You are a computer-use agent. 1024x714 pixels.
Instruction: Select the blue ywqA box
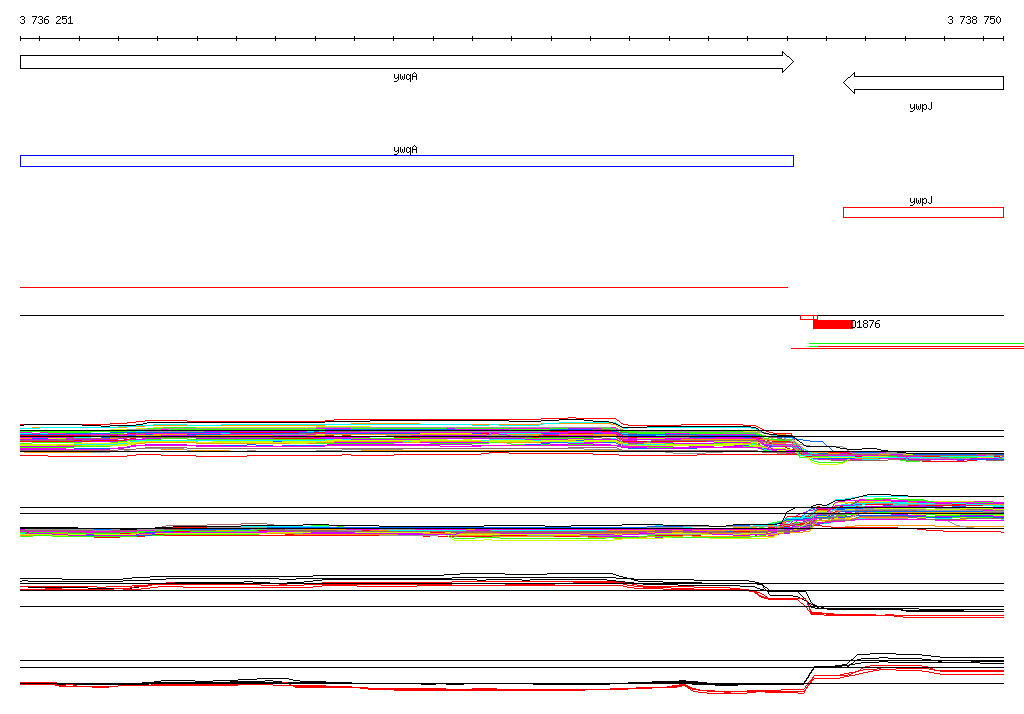point(407,161)
